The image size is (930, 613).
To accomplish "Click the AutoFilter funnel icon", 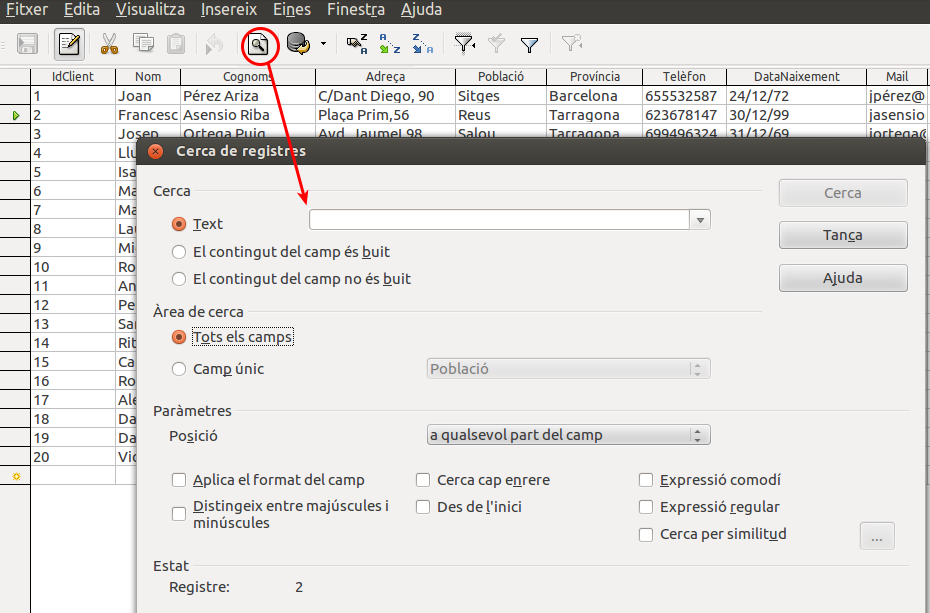I will coord(464,44).
